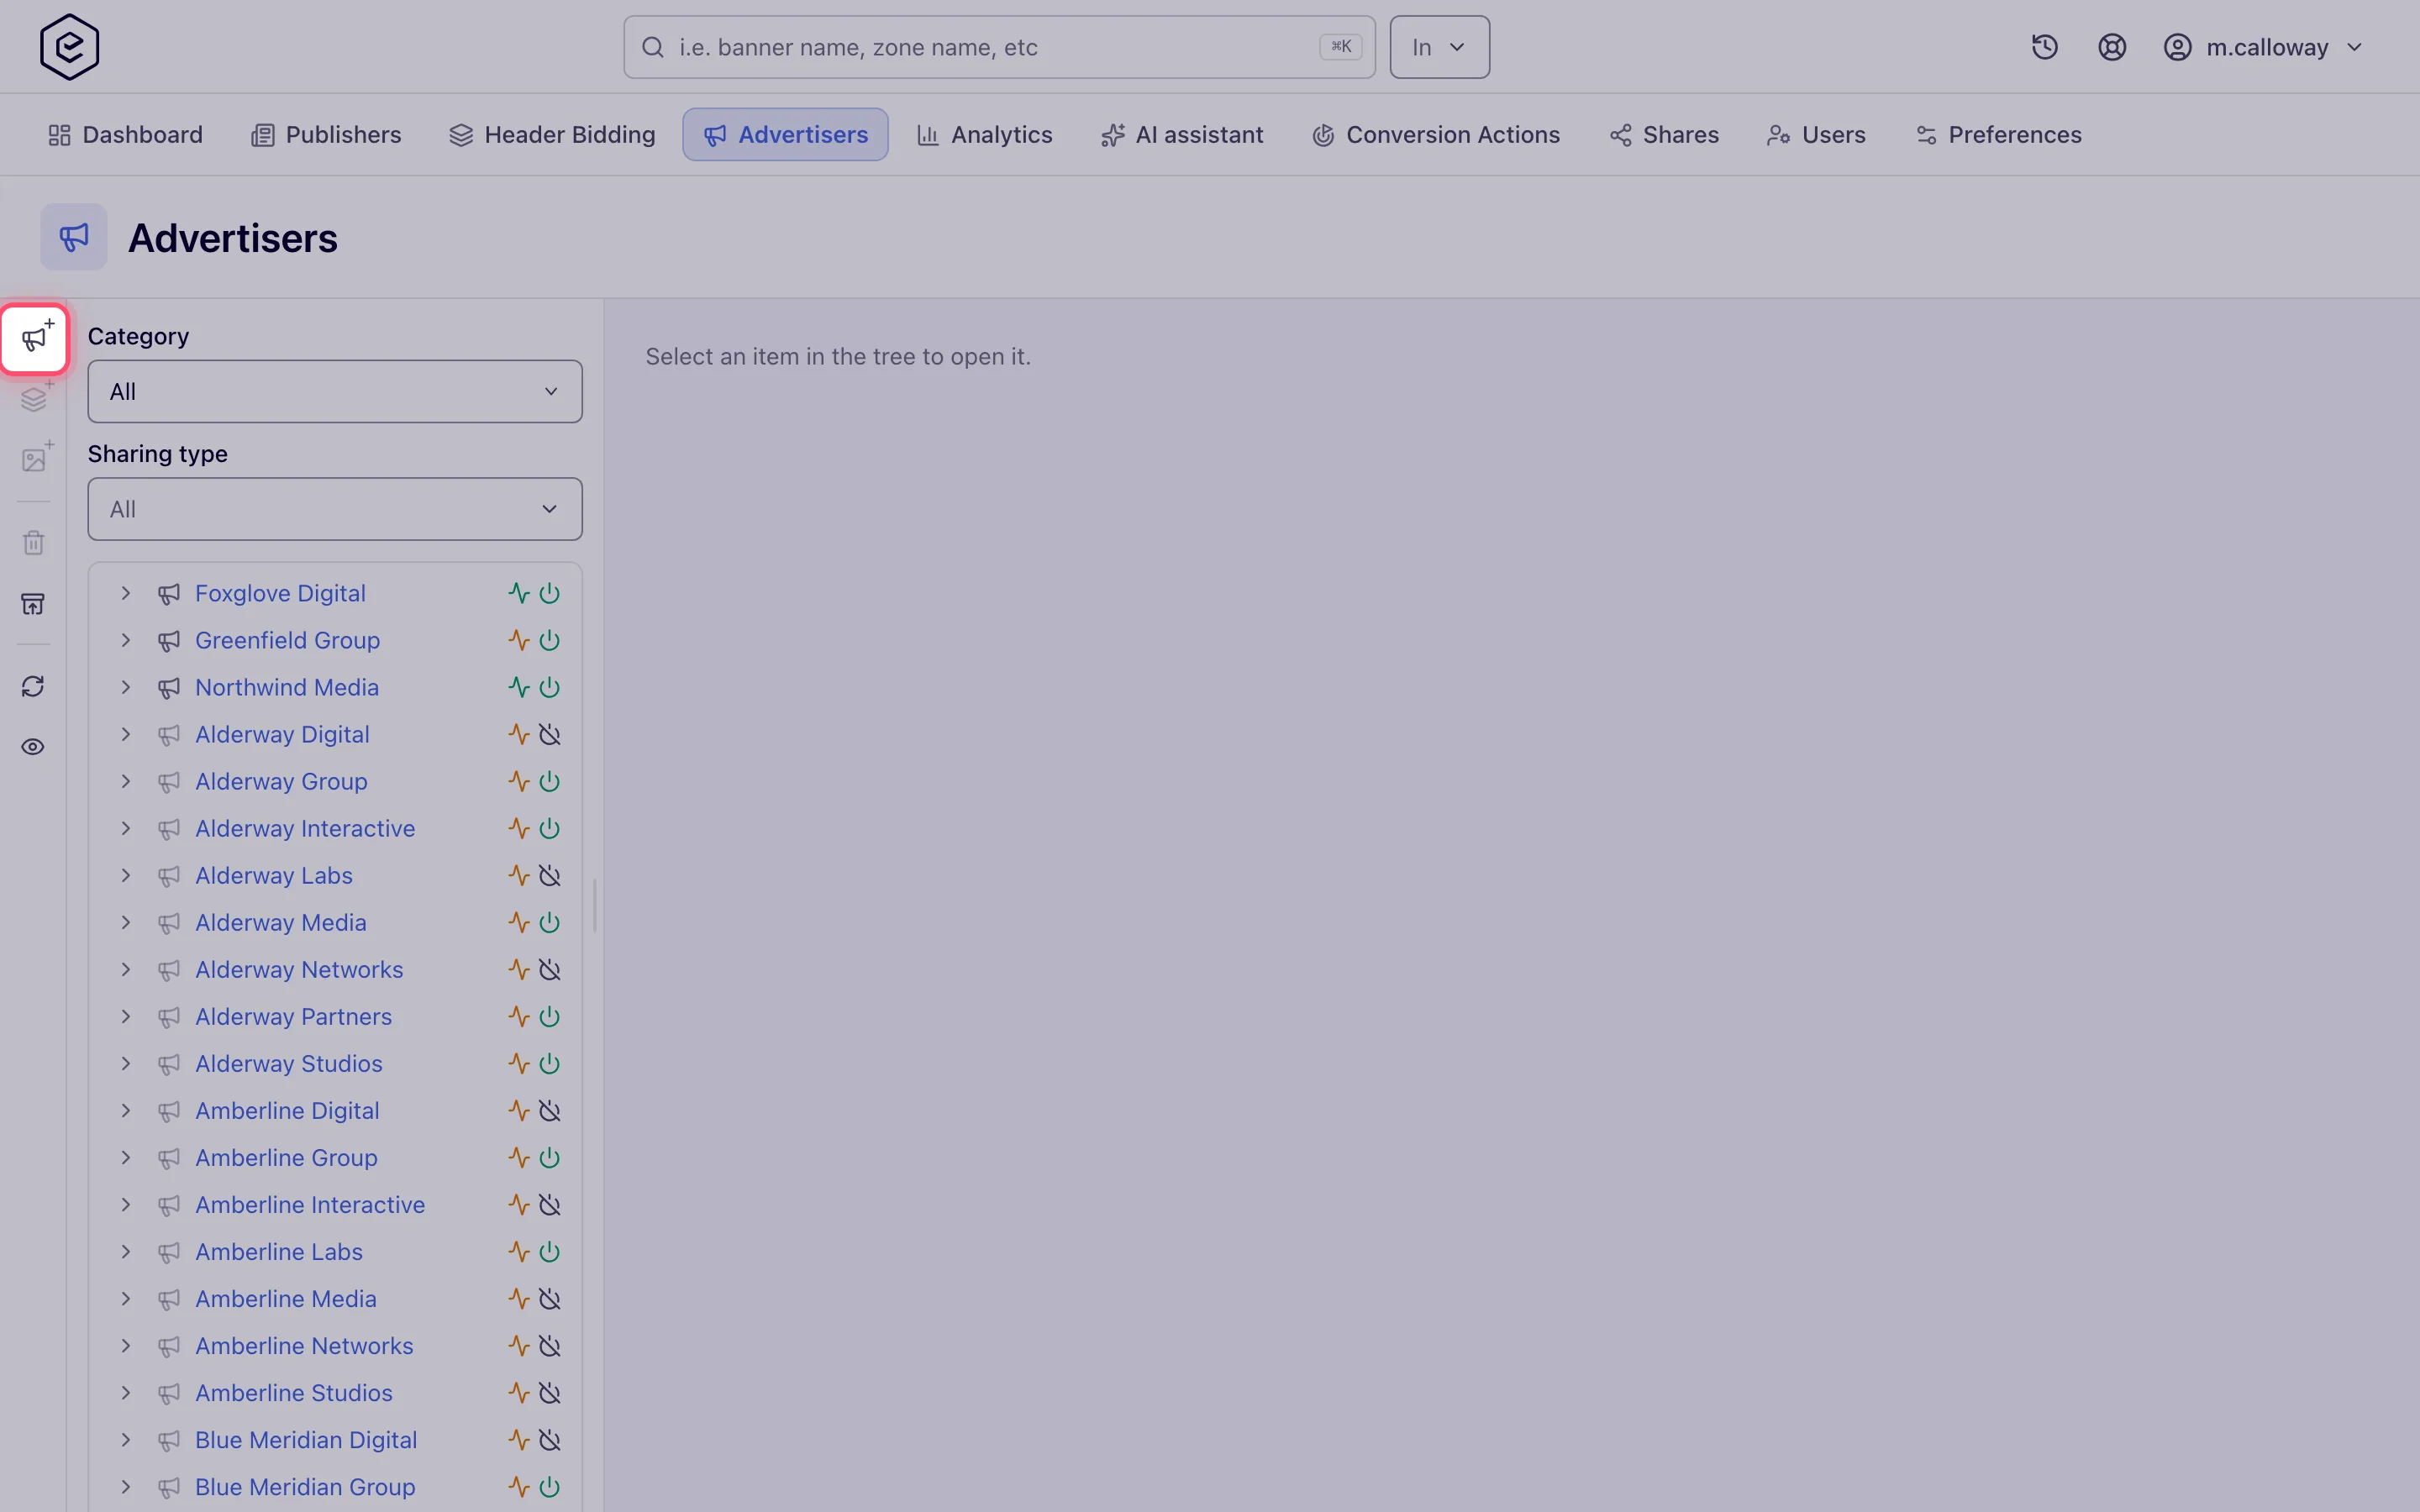Toggle disabled status of Alderway Labs
This screenshot has width=2420, height=1512.
(x=549, y=875)
